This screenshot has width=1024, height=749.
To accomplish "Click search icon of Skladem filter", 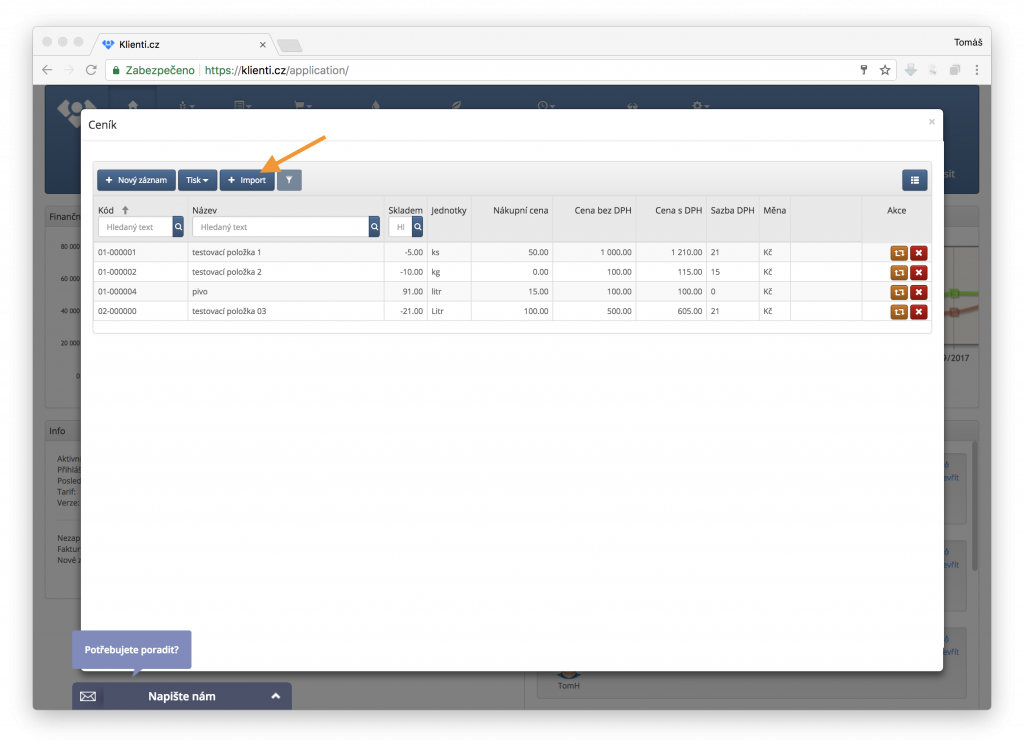I will [417, 228].
